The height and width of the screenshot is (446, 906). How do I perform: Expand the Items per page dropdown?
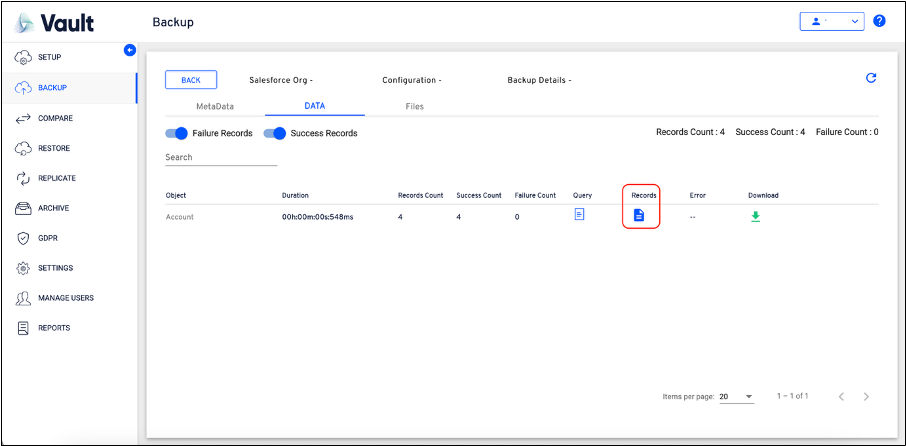(x=736, y=397)
